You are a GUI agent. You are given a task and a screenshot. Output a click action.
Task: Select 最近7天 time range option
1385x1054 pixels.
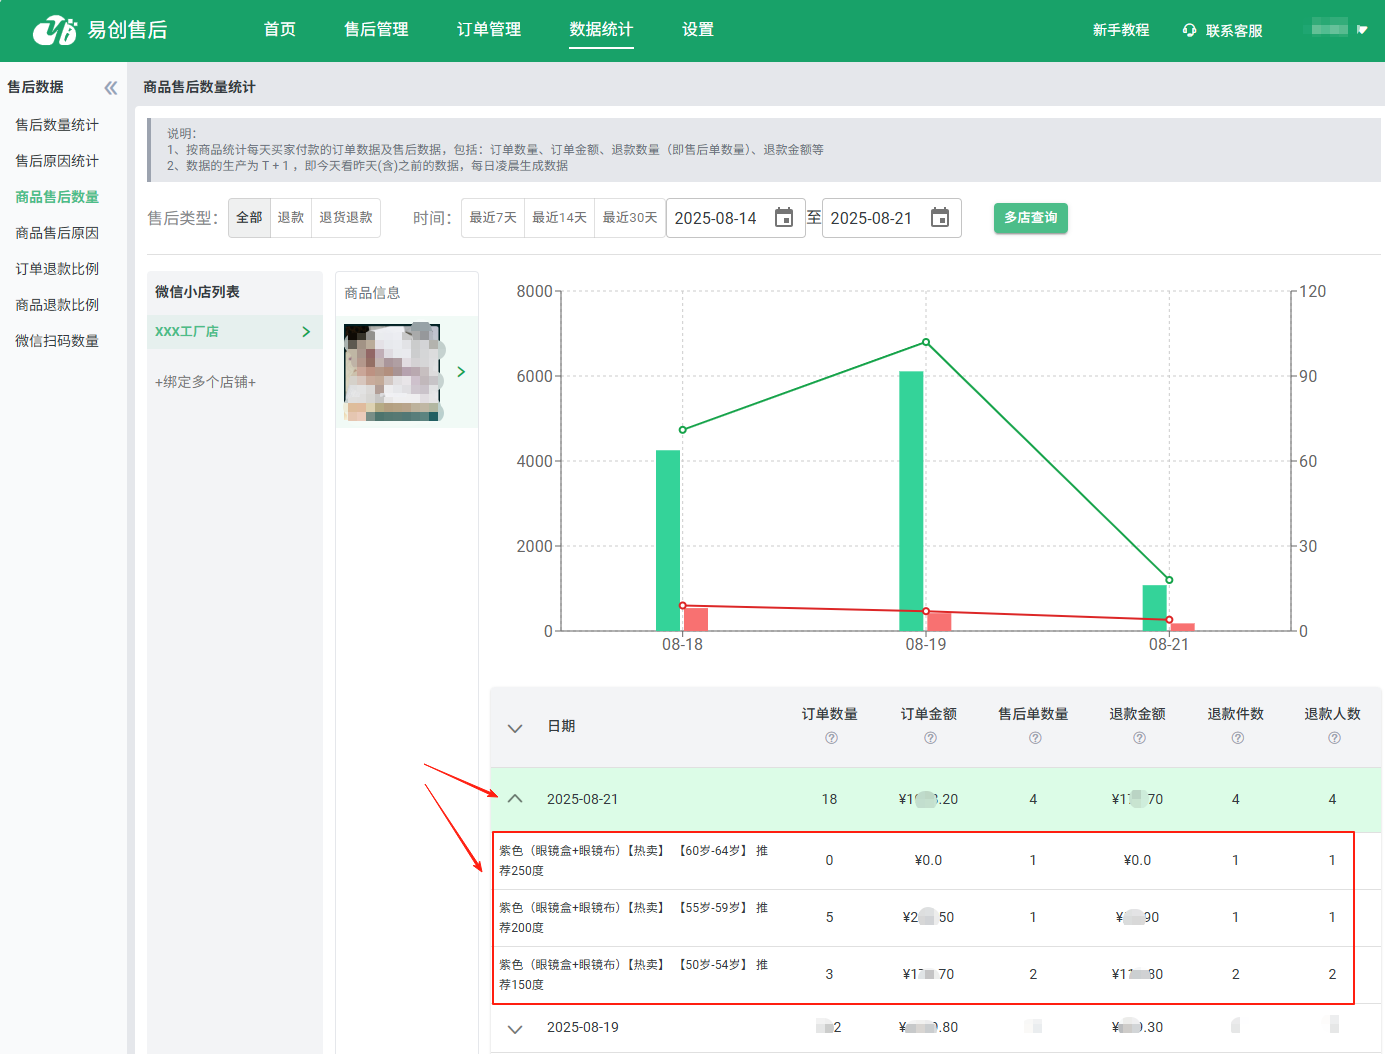point(493,218)
